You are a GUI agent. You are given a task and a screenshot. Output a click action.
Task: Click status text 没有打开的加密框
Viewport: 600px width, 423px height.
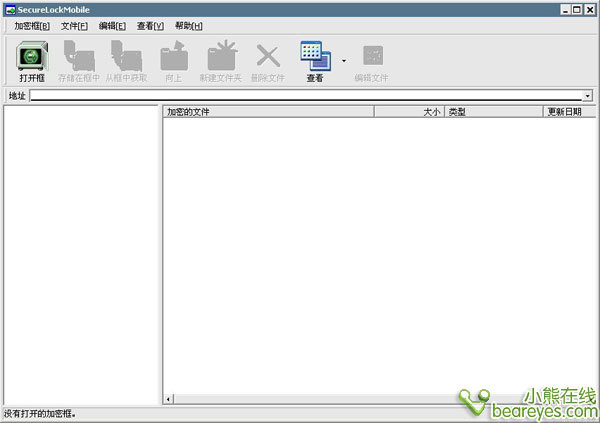pyautogui.click(x=40, y=414)
